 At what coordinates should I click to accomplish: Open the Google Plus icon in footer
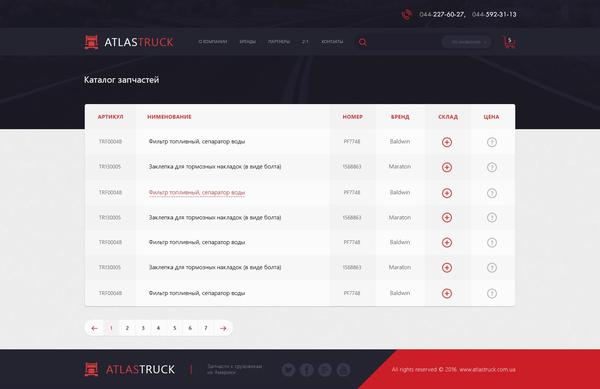(x=325, y=369)
